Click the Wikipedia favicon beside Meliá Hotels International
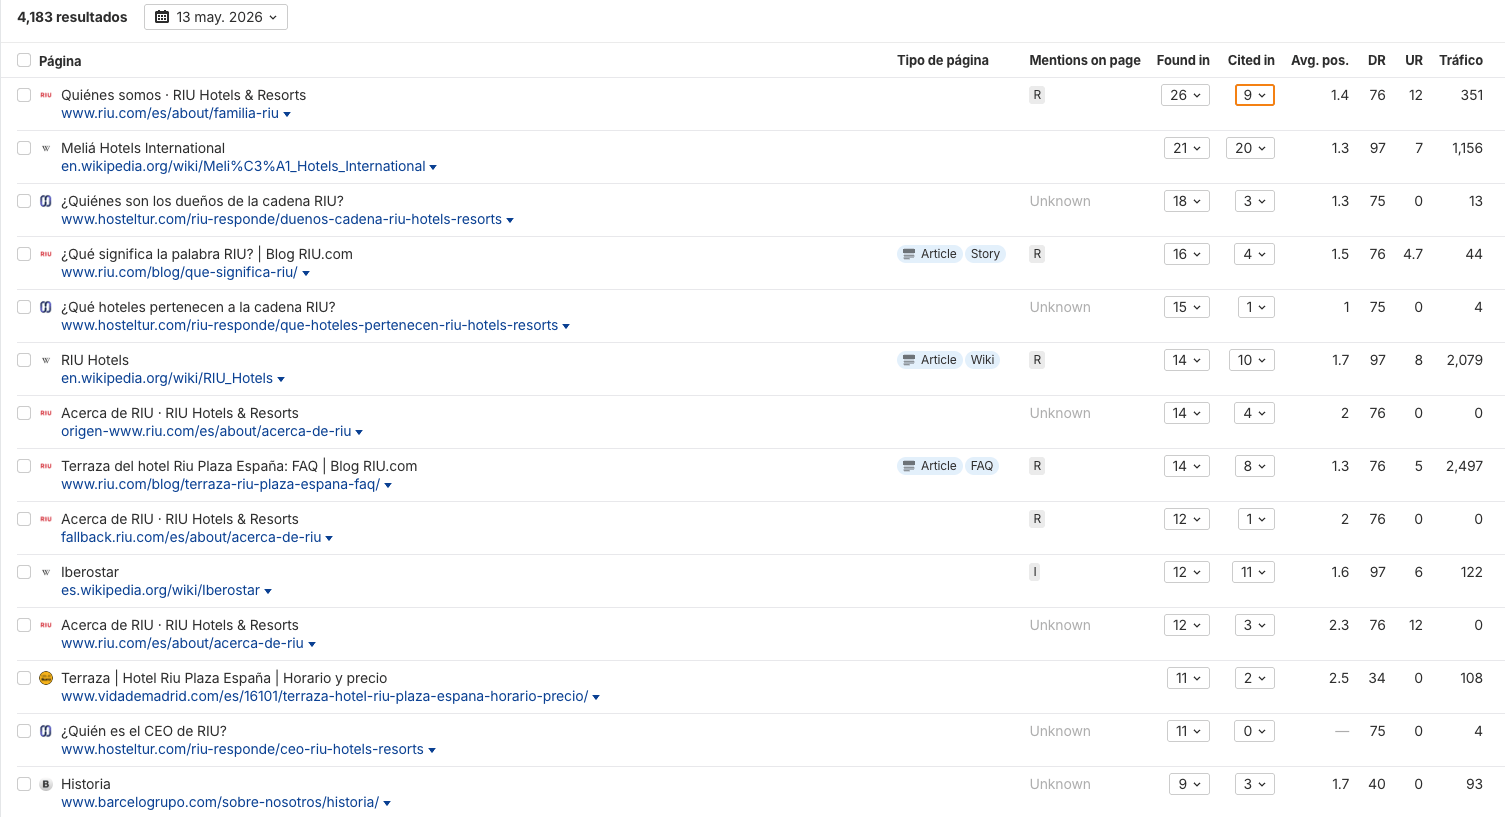The height and width of the screenshot is (817, 1505). [x=46, y=148]
